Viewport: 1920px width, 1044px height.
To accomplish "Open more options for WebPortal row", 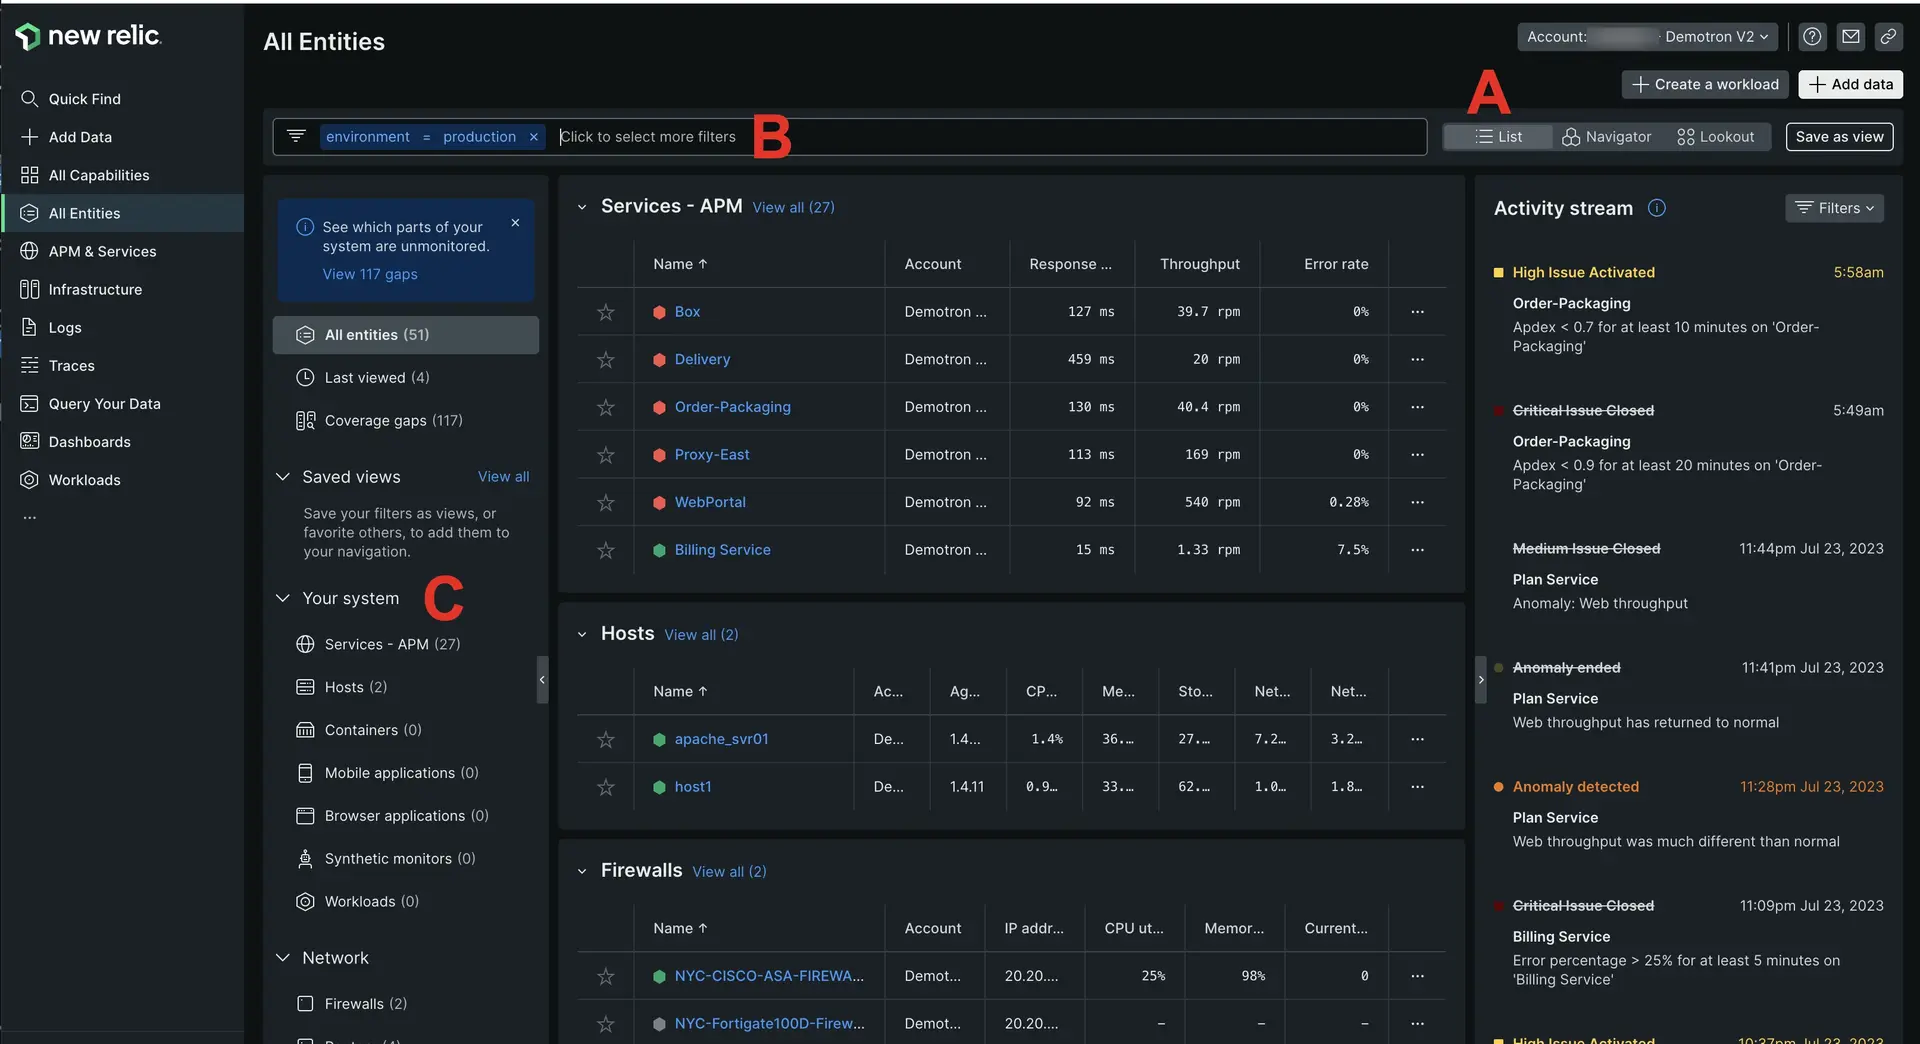I will (1417, 502).
